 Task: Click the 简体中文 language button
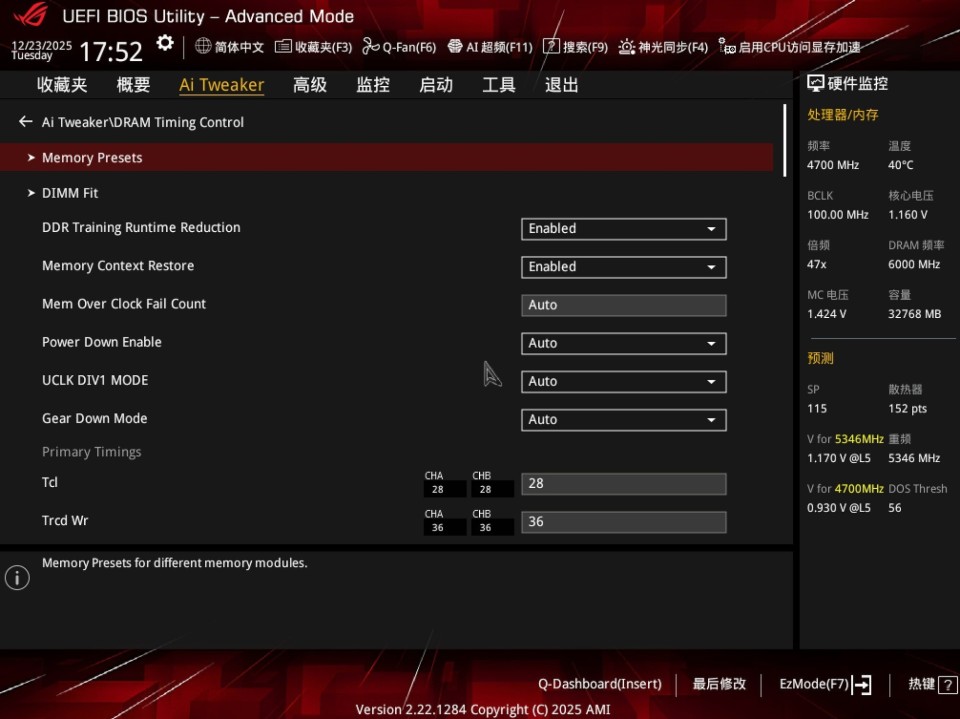coord(239,47)
